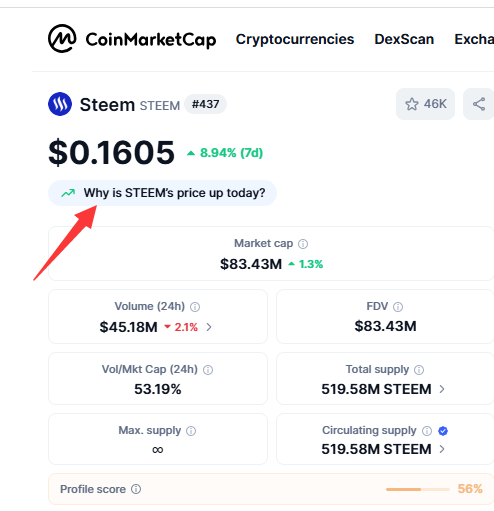The width and height of the screenshot is (494, 511).
Task: Expand the Circulating supply chevron arrow
Action: [442, 449]
